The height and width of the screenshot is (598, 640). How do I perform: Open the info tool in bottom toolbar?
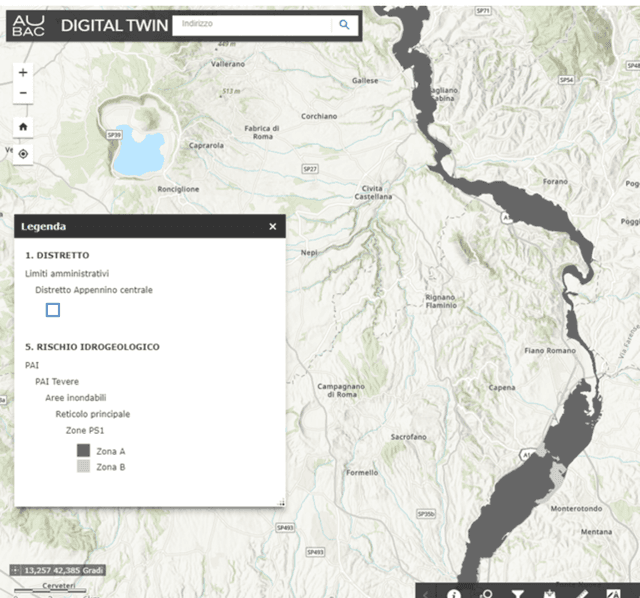pyautogui.click(x=454, y=593)
